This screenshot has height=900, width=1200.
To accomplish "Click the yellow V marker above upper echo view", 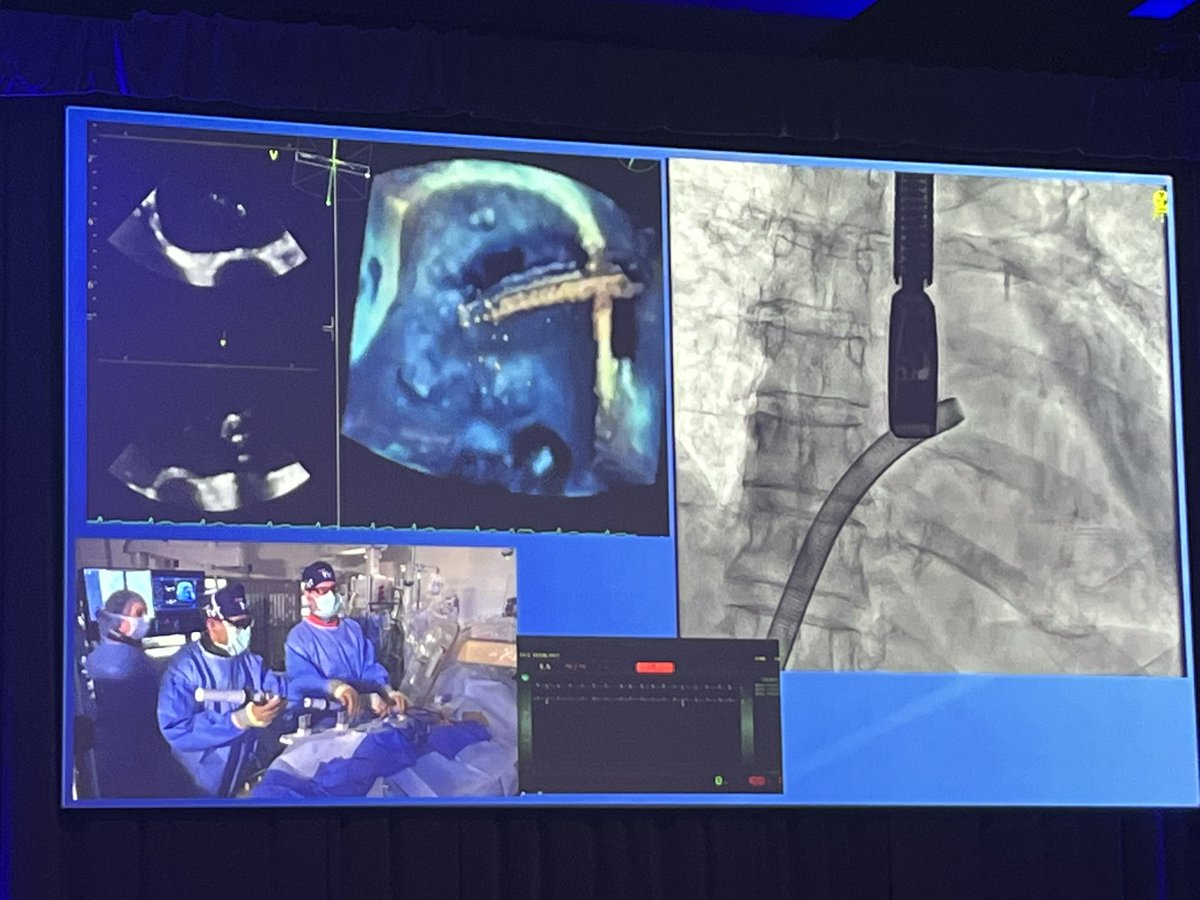I will [x=273, y=155].
